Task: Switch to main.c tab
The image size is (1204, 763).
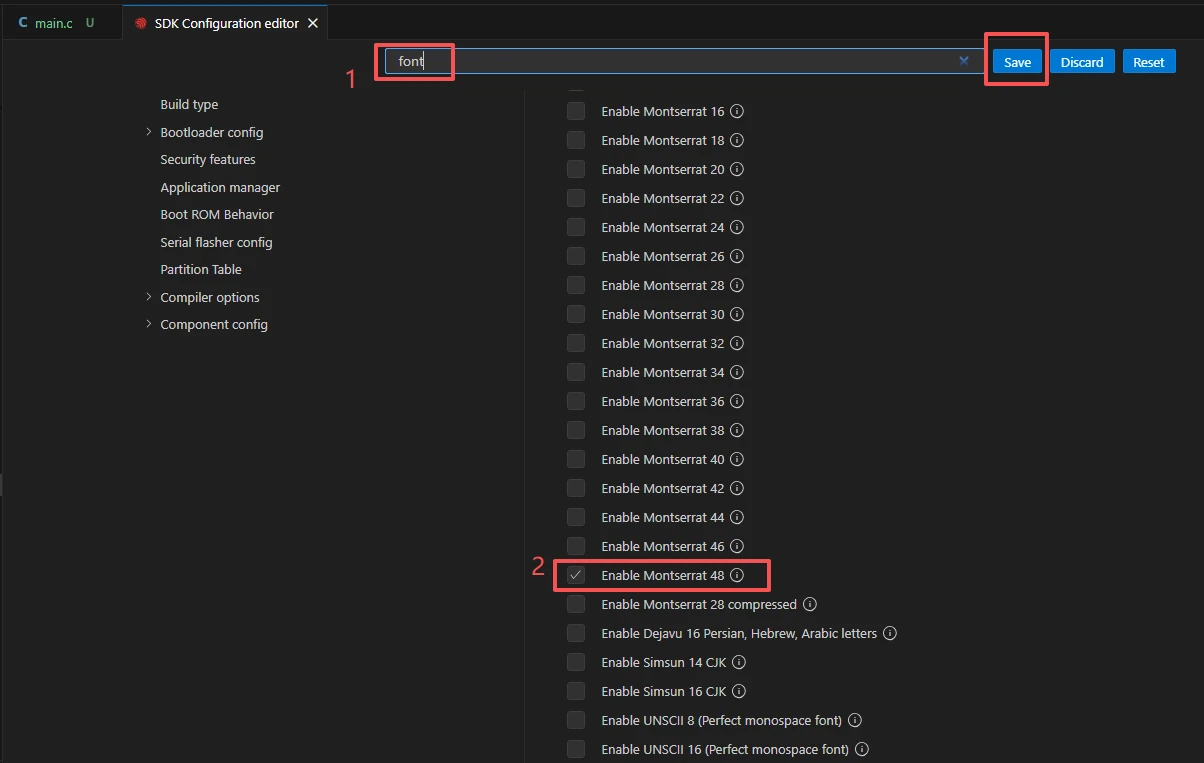Action: [53, 23]
